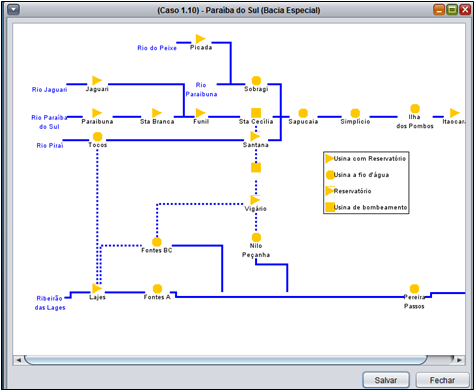Click the Sta Cecília pumping station square
This screenshot has width=476, height=392.
click(256, 113)
